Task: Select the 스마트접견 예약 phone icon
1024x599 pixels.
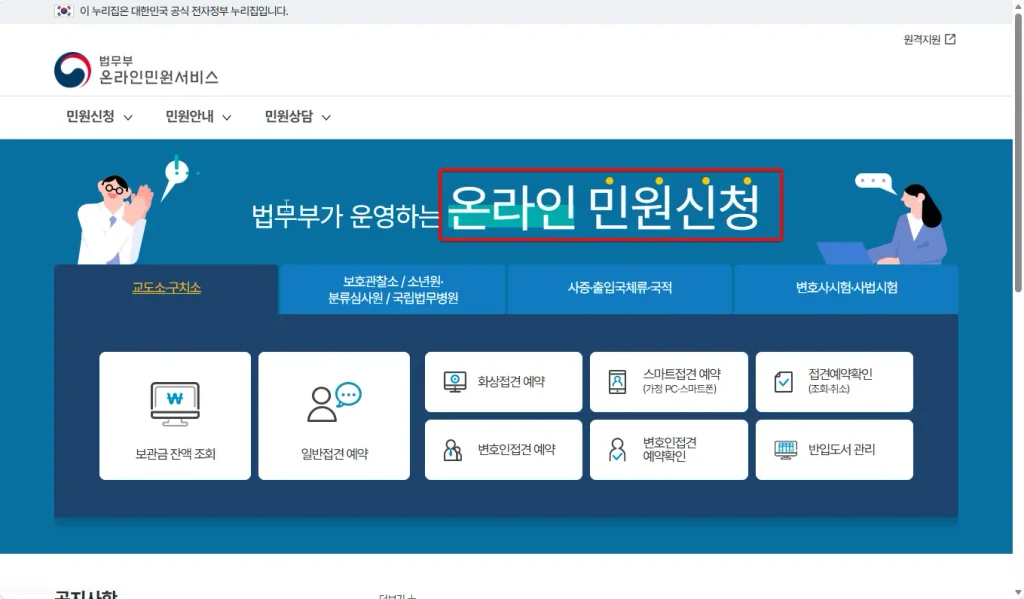Action: click(x=617, y=381)
